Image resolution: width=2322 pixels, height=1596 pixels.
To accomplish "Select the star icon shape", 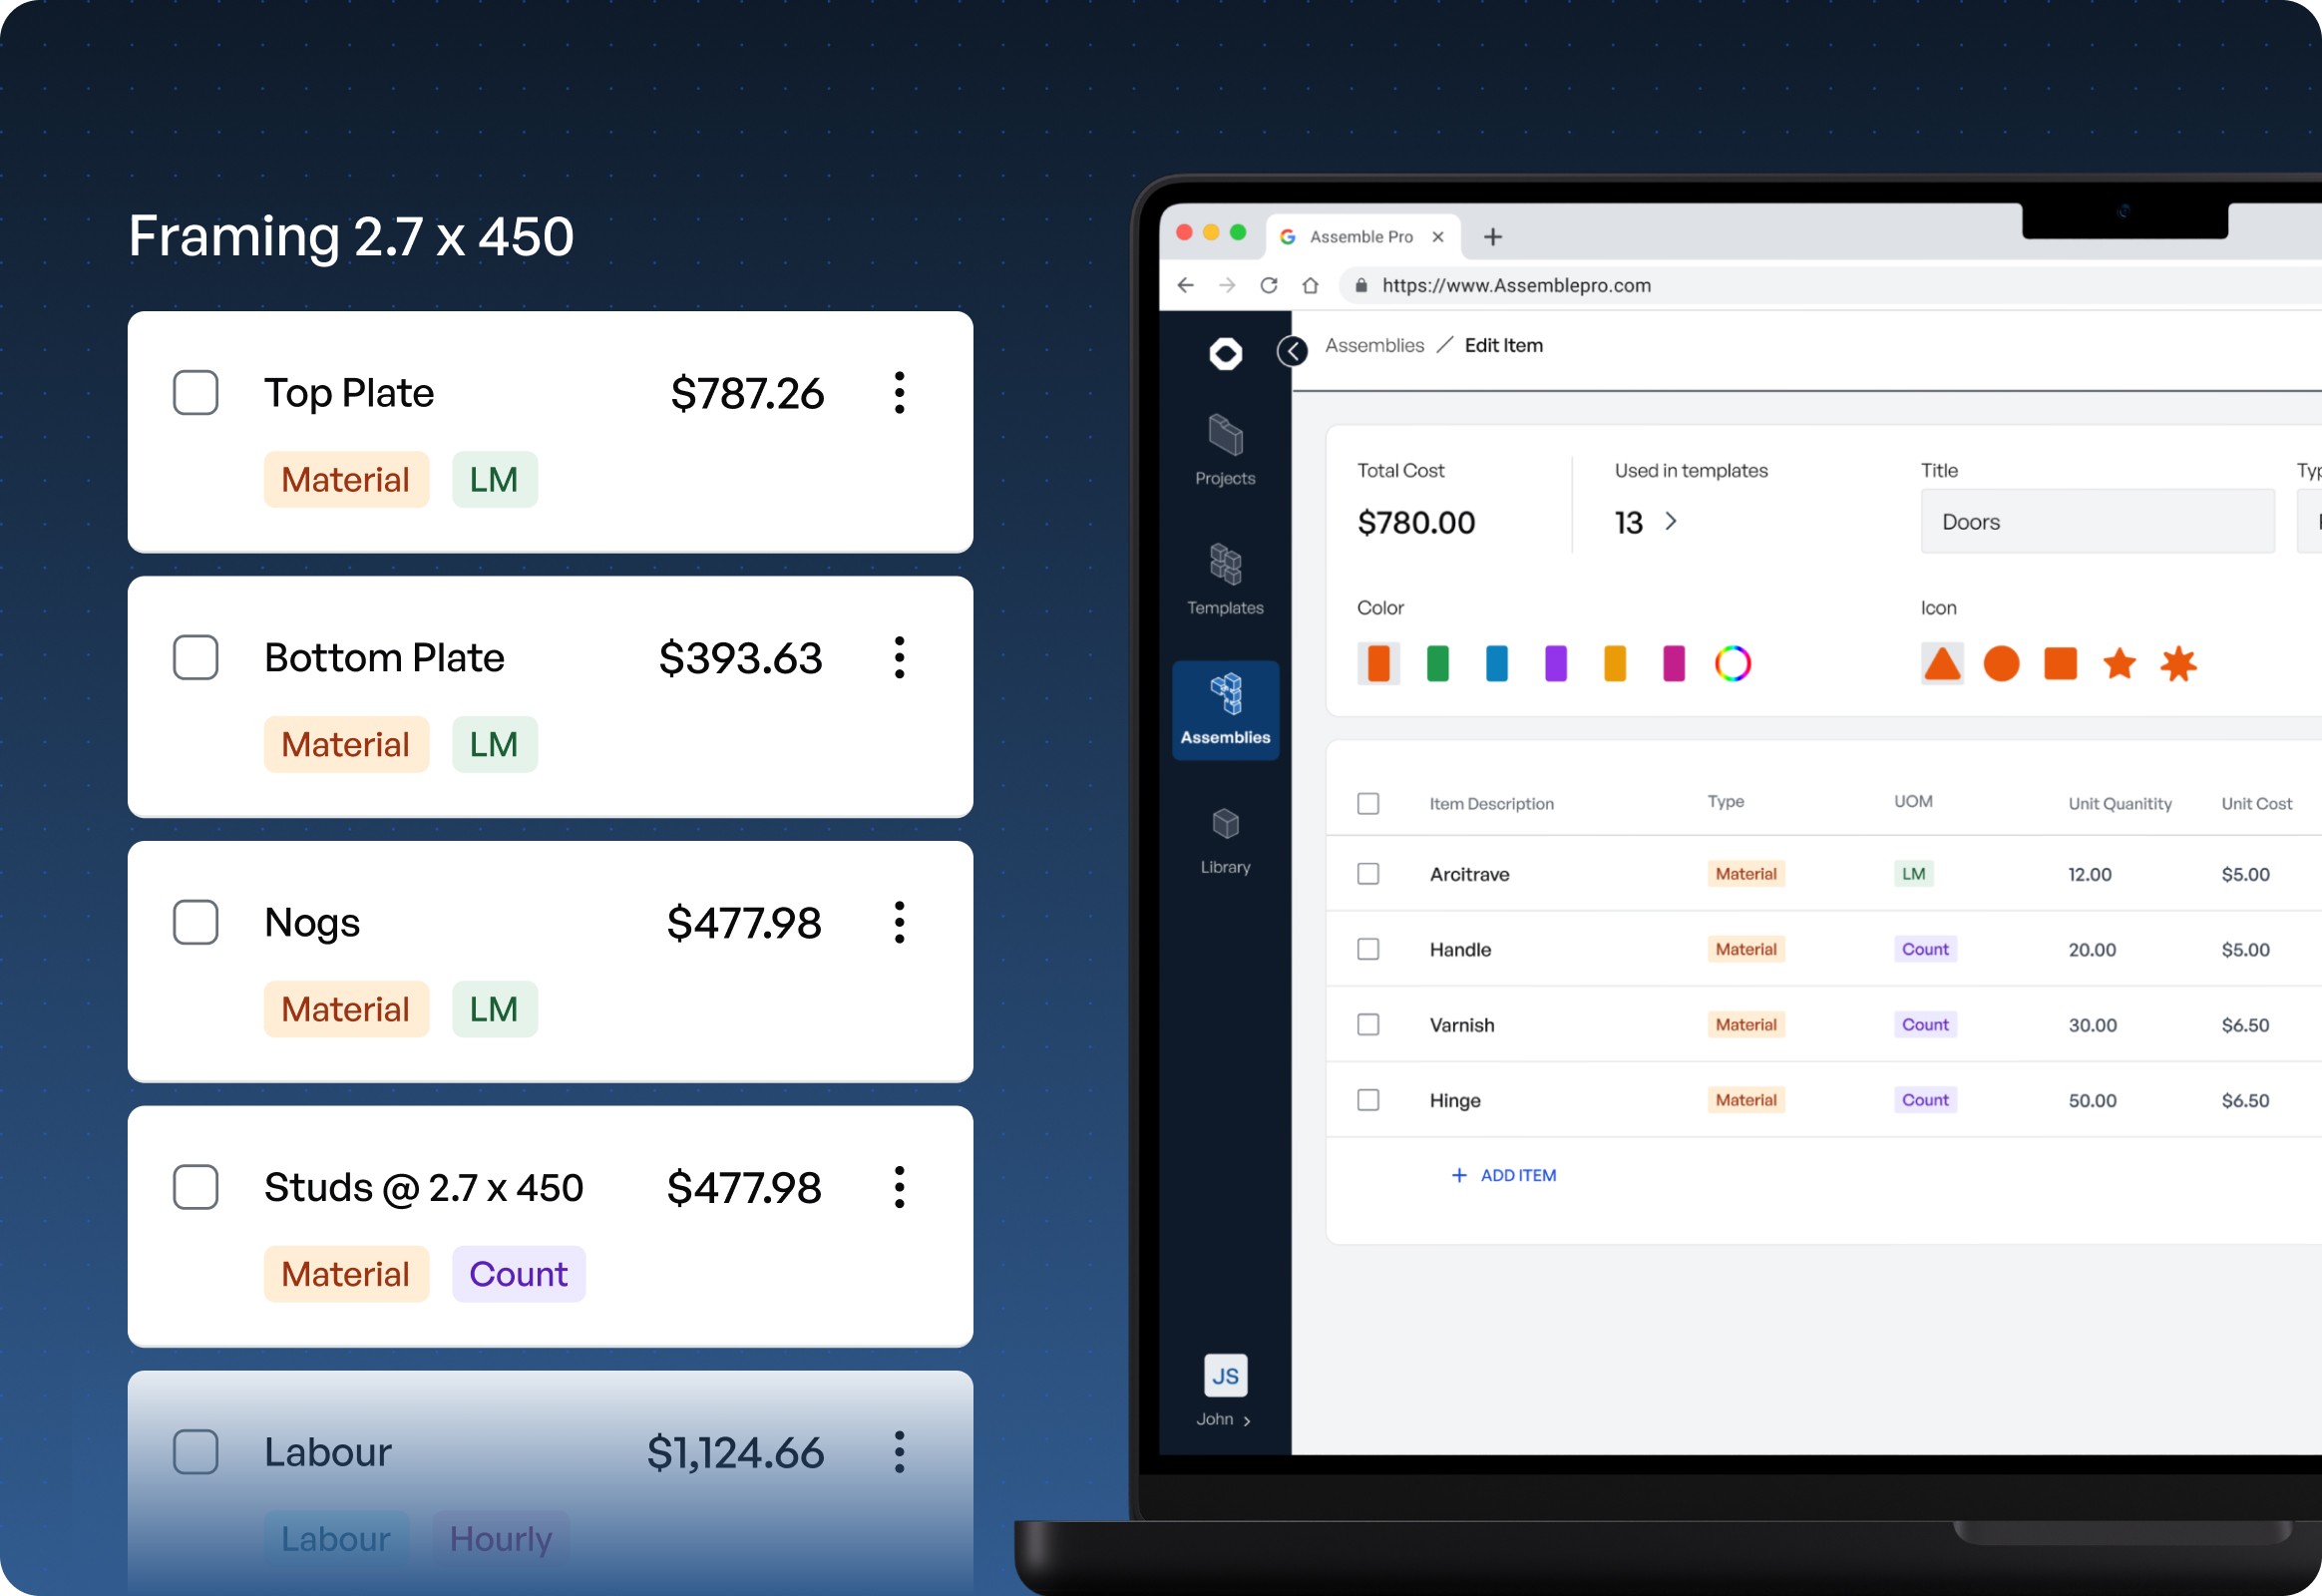I will click(x=2119, y=663).
